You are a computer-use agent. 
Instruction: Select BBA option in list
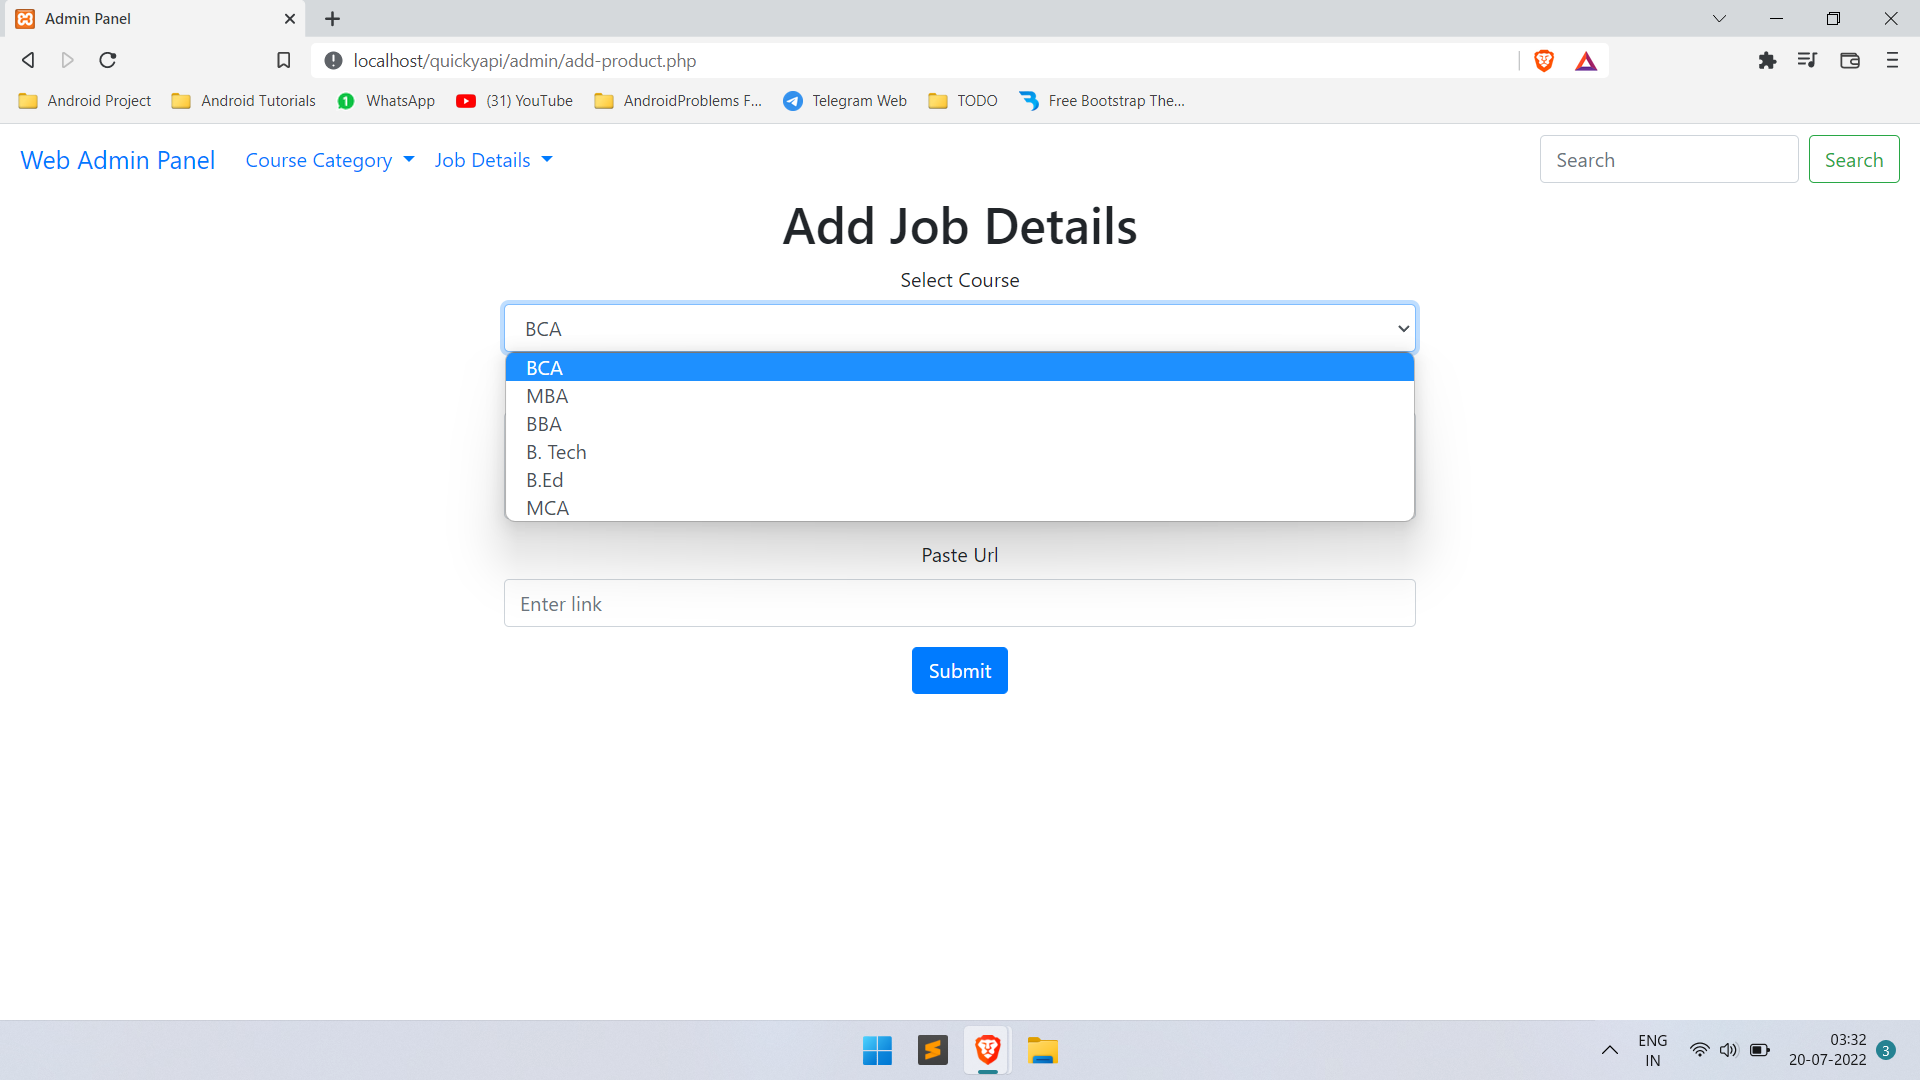pos(960,424)
